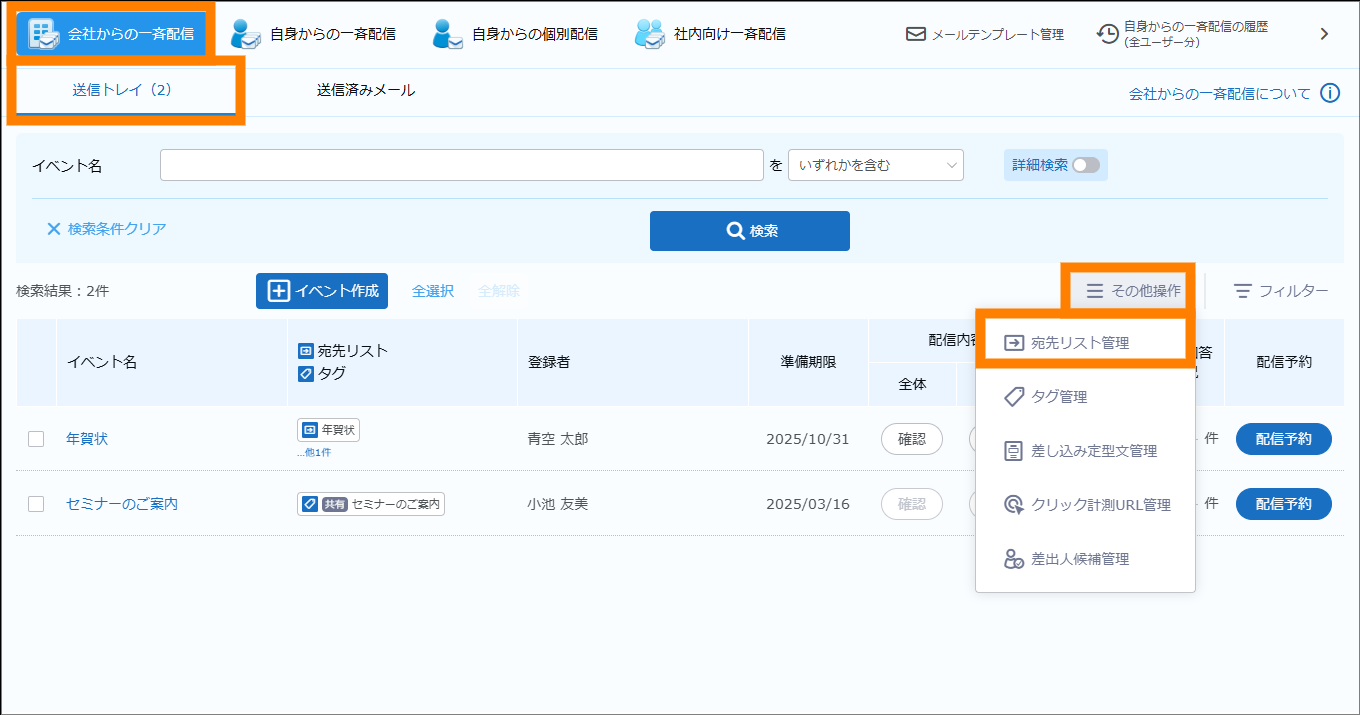The height and width of the screenshot is (715, 1360).
Task: Click in the イベント名 search field
Action: [x=461, y=165]
